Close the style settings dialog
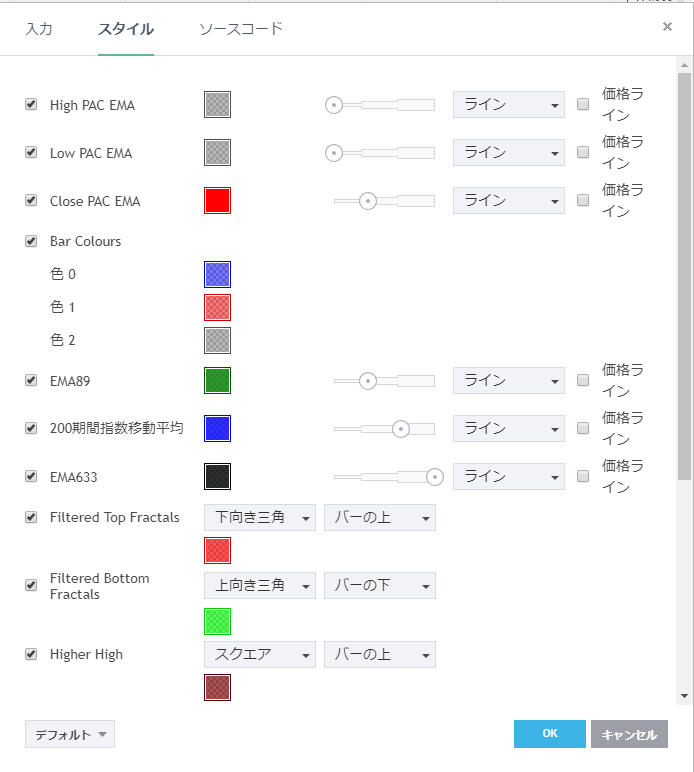Image resolution: width=694 pixels, height=772 pixels. tap(667, 27)
